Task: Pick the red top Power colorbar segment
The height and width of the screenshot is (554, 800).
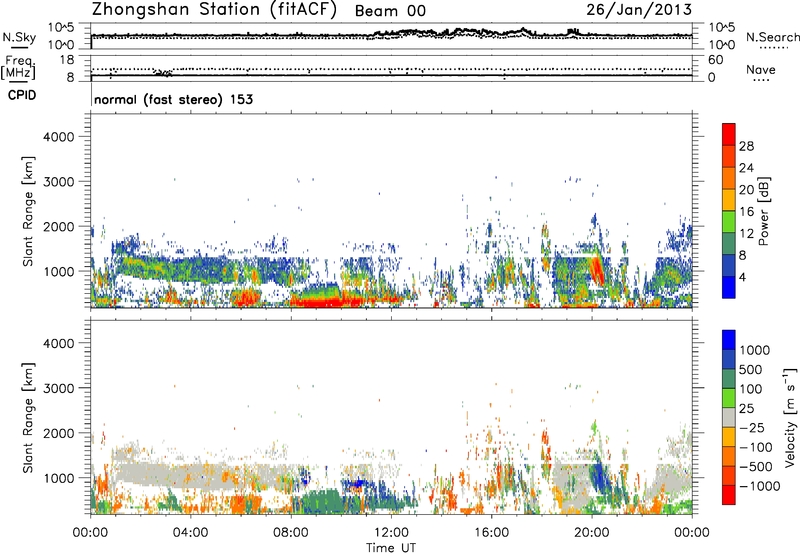Action: [729, 134]
